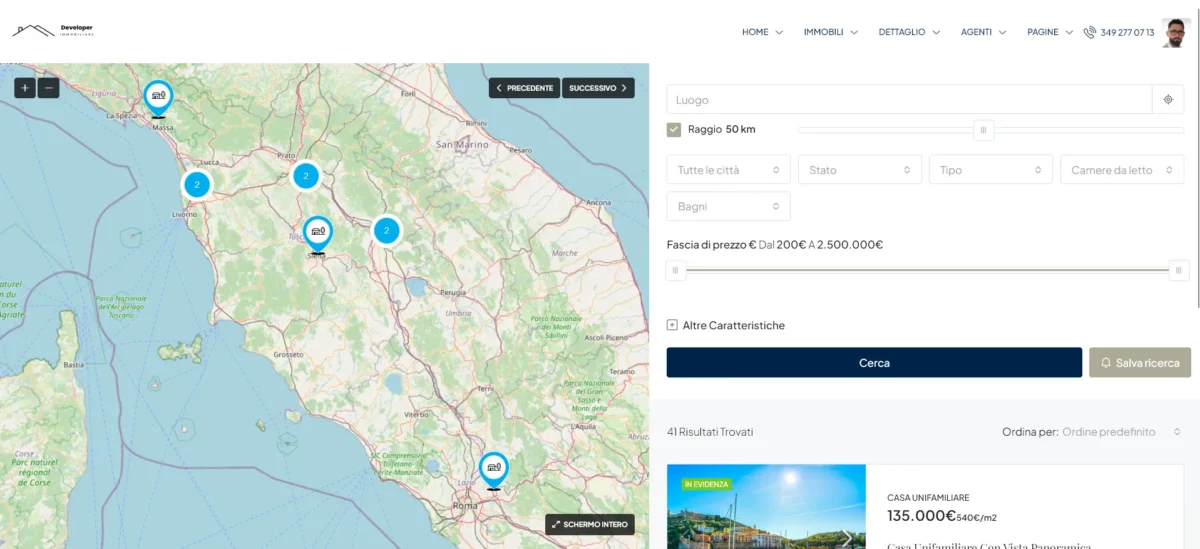Viewport: 1200px width, 549px height.
Task: Click Salva ricerca button
Action: [1140, 363]
